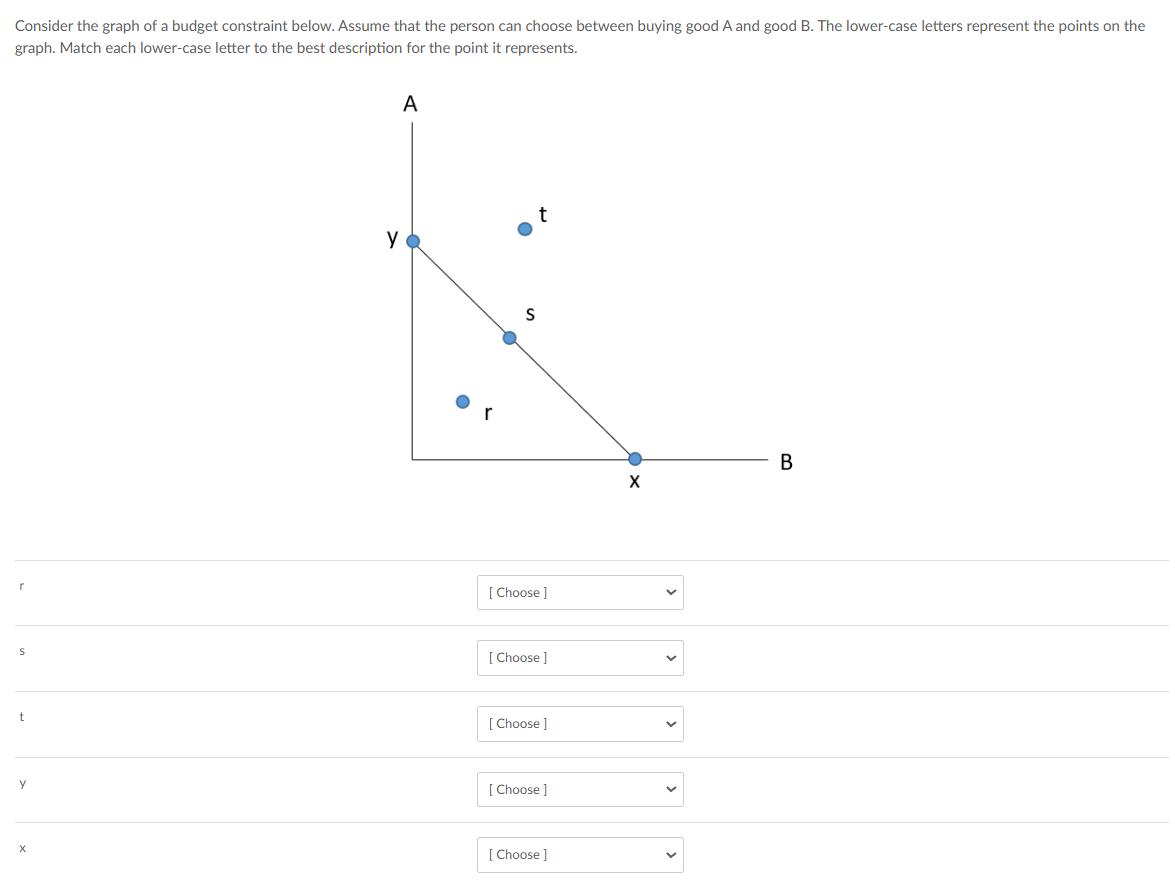Viewport: 1175px width, 895px height.
Task: Click the chevron arrow in row s dropdown
Action: coord(671,658)
